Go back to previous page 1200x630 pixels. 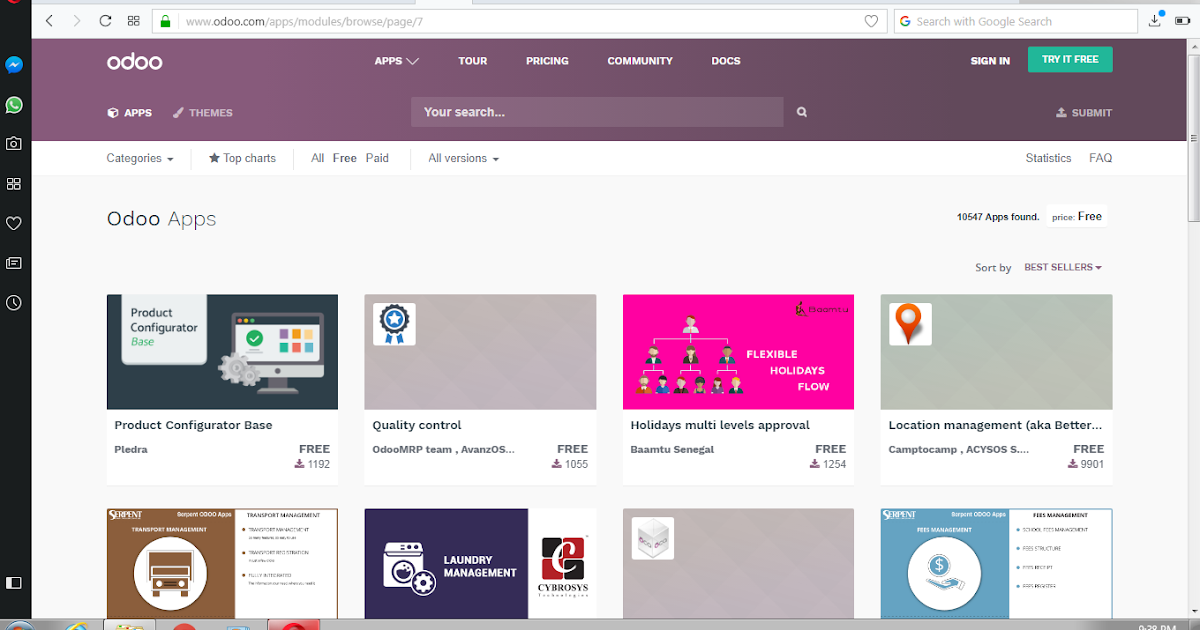click(x=49, y=21)
